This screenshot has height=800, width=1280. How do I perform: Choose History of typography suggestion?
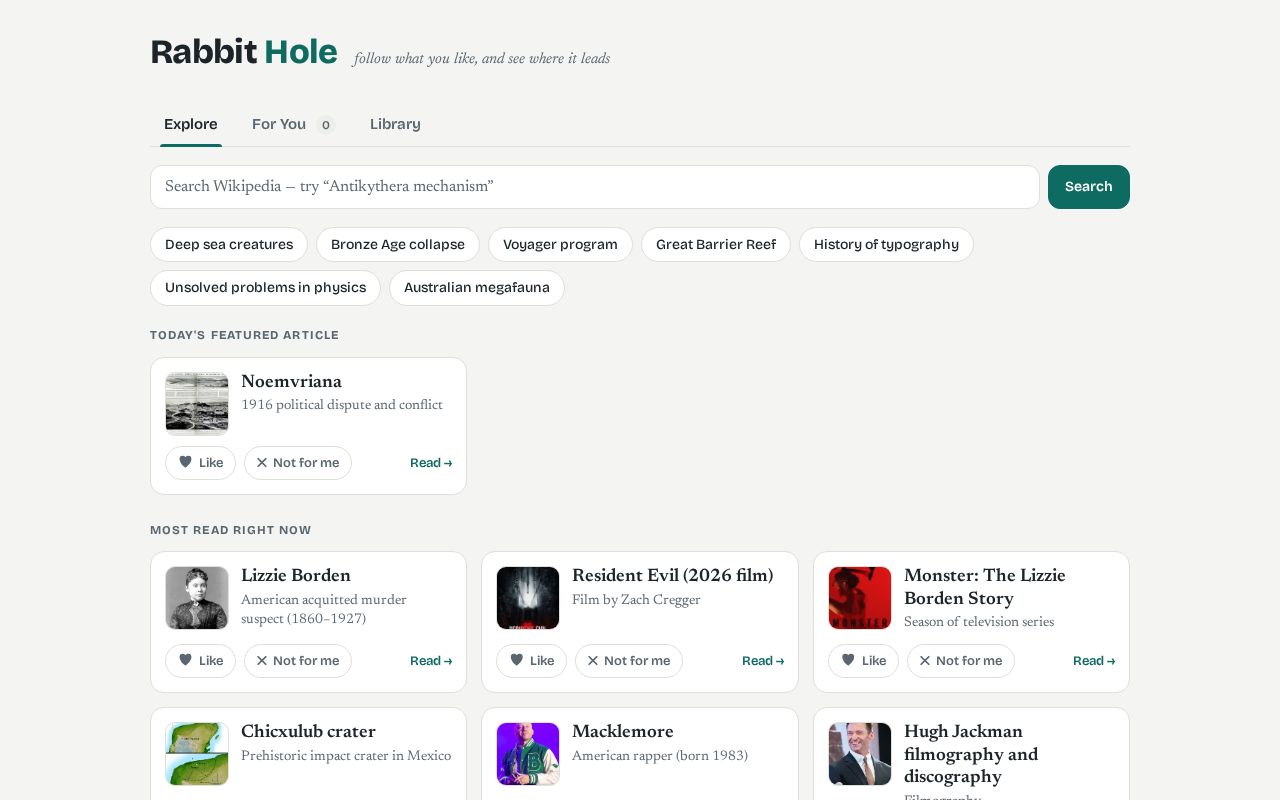click(886, 245)
